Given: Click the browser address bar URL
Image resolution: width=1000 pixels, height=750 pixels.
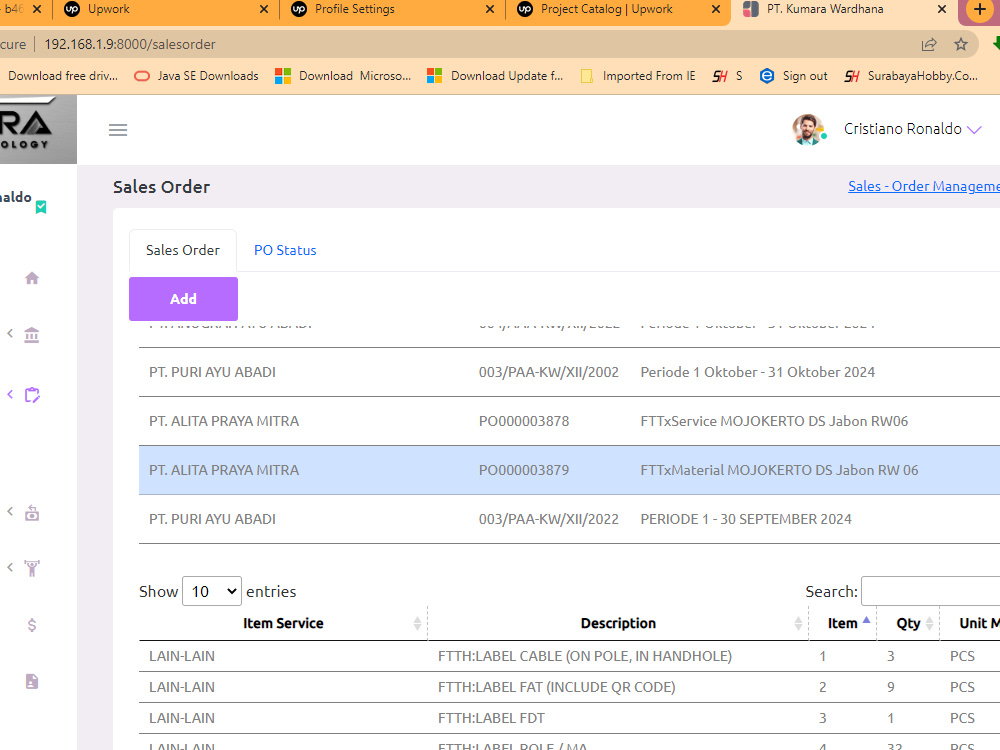Looking at the screenshot, I should (130, 44).
